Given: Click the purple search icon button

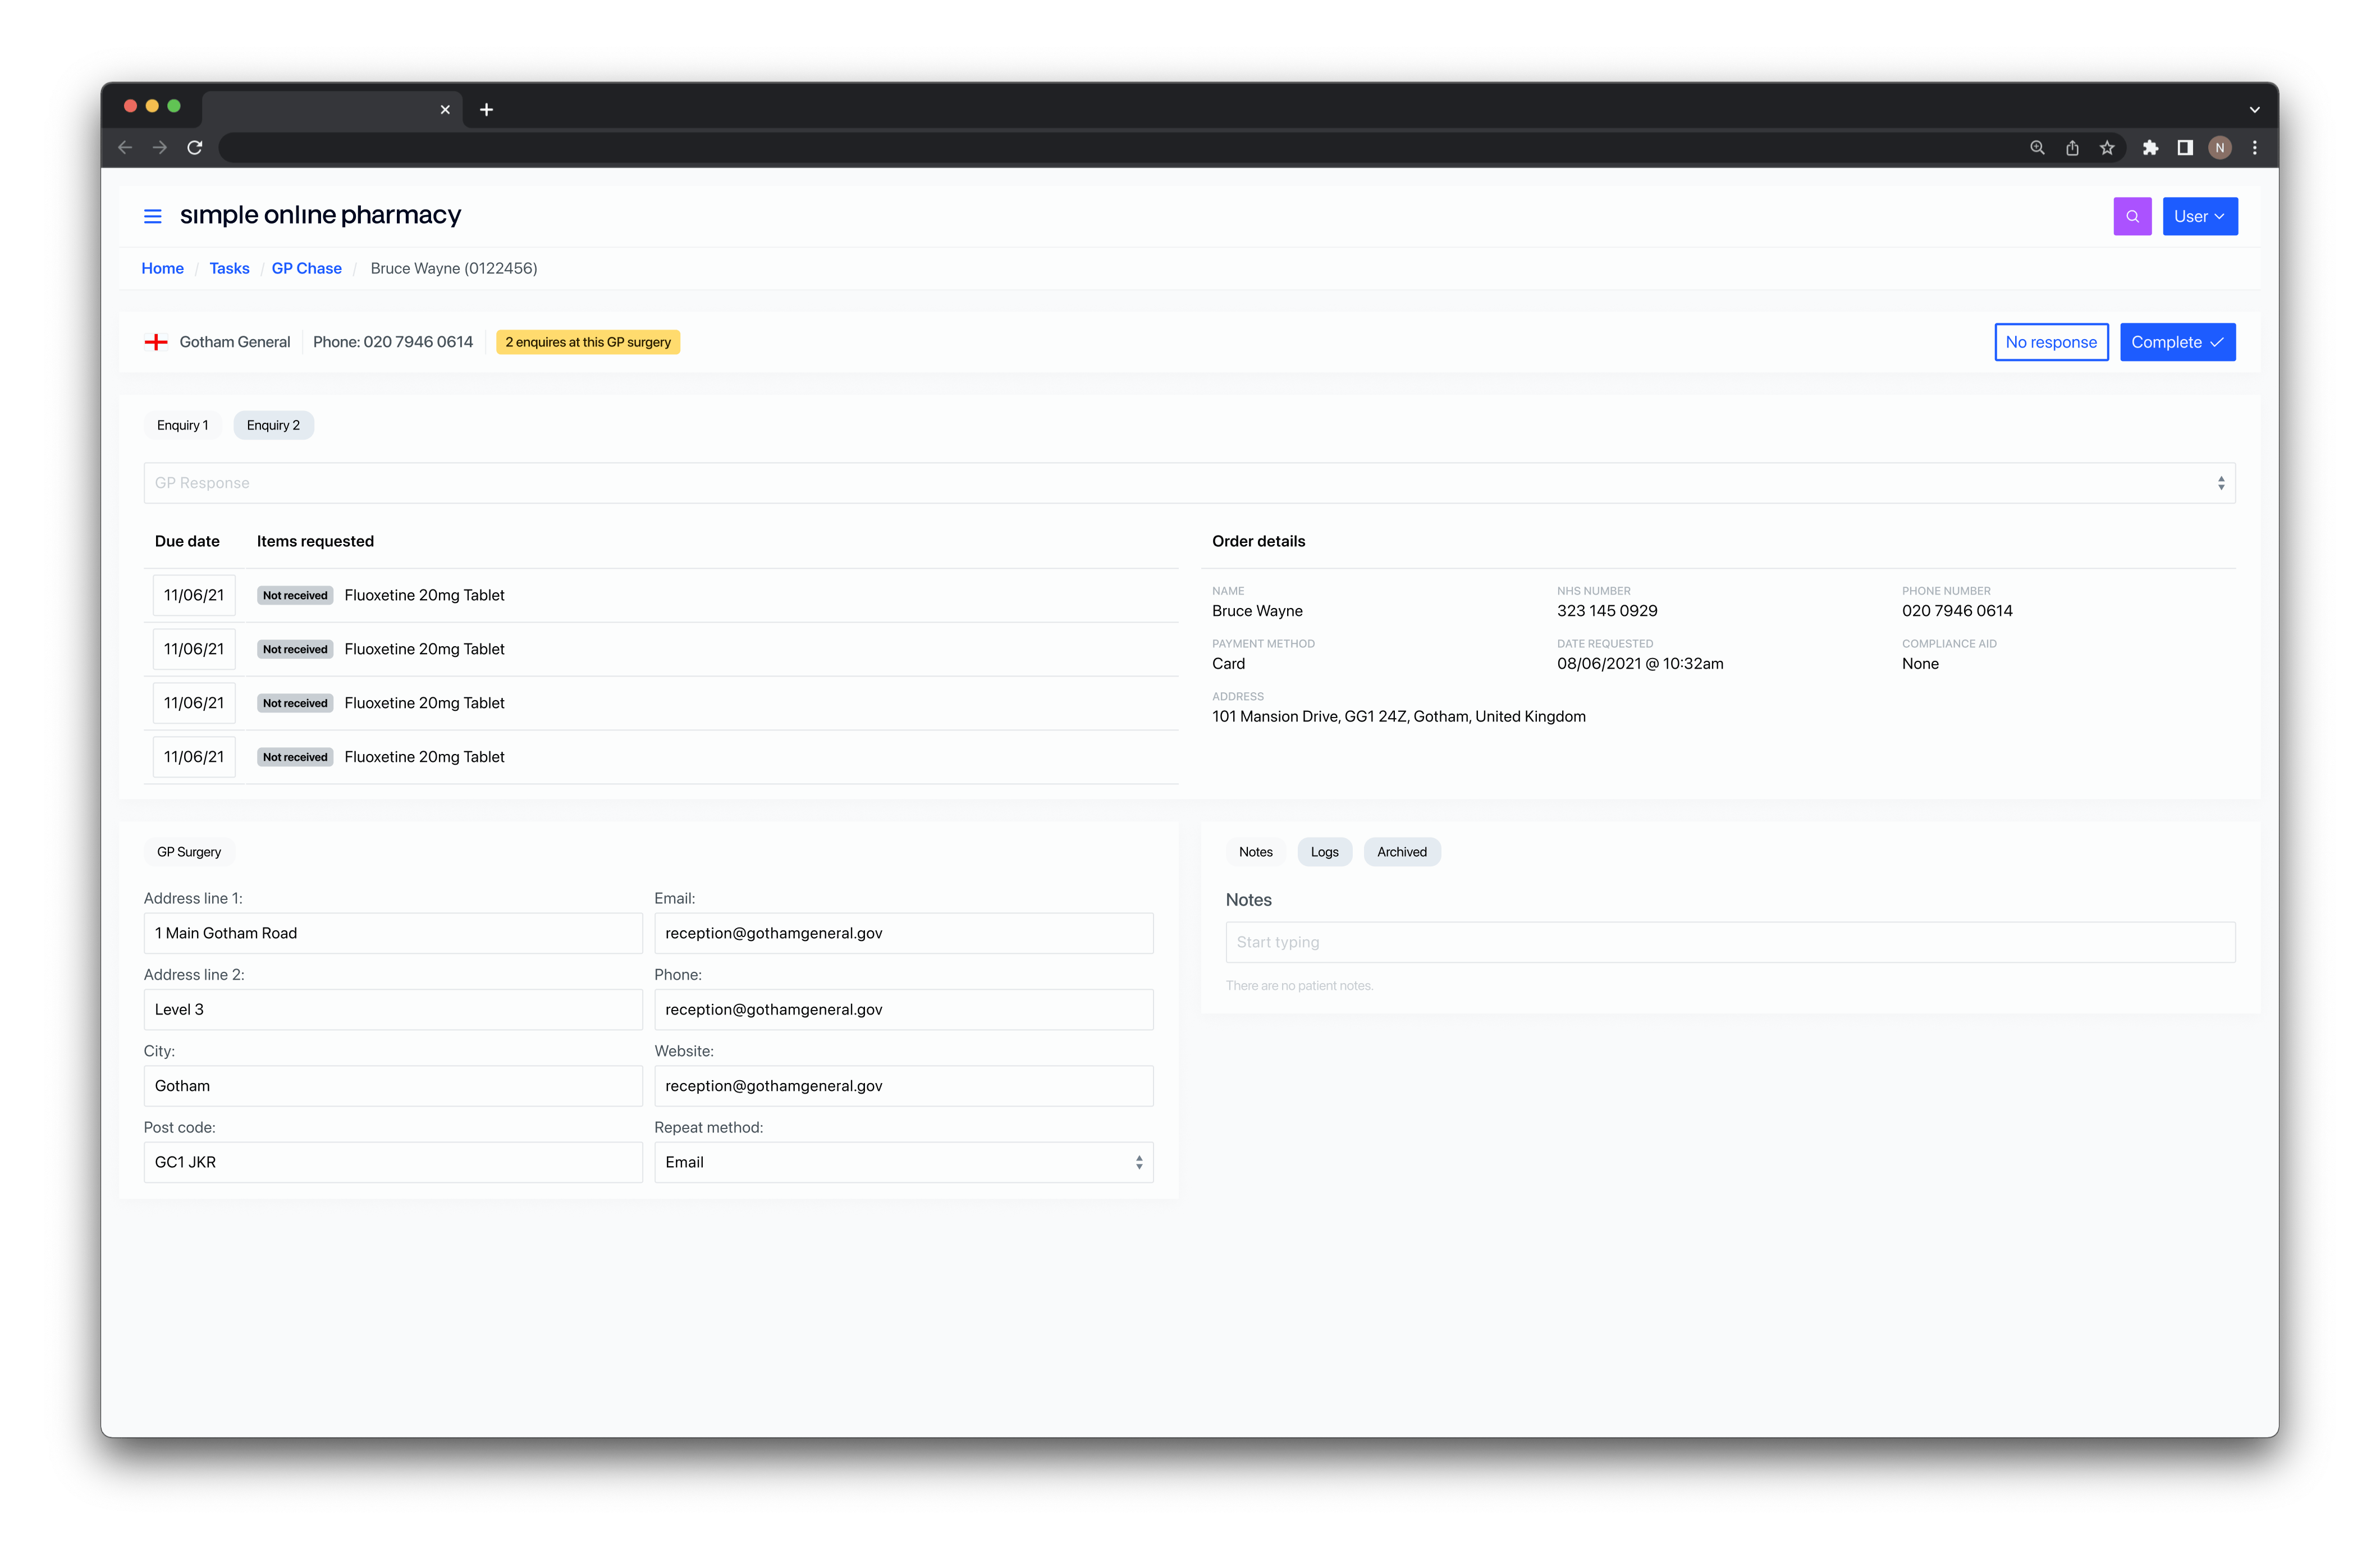Looking at the screenshot, I should [2132, 216].
